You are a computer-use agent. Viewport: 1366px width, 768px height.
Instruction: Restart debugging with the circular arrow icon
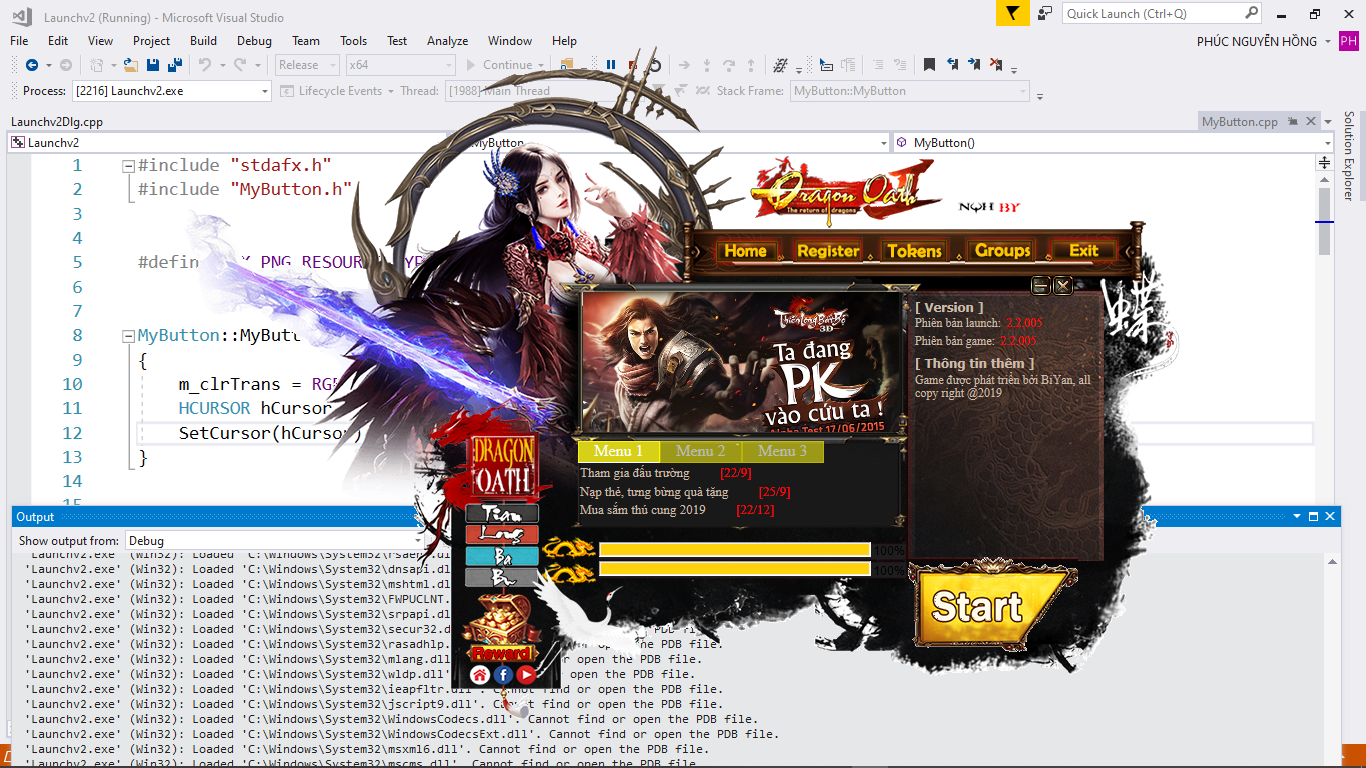(655, 65)
